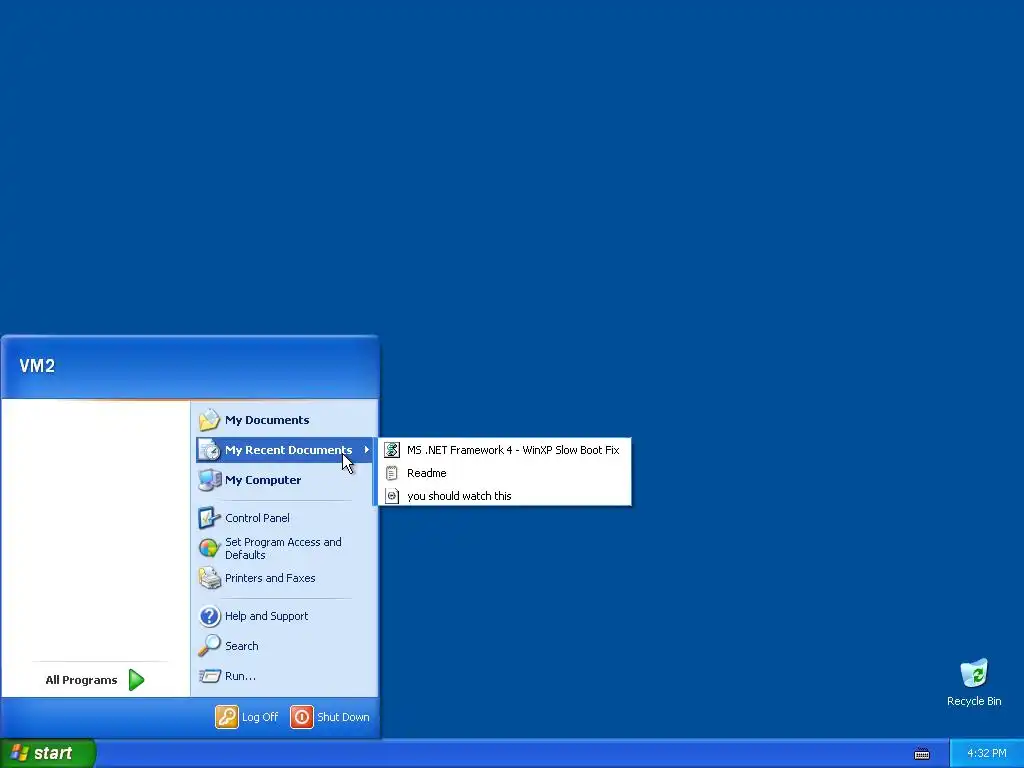1024x768 pixels.
Task: Click the Recycle Bin label text
Action: point(974,701)
